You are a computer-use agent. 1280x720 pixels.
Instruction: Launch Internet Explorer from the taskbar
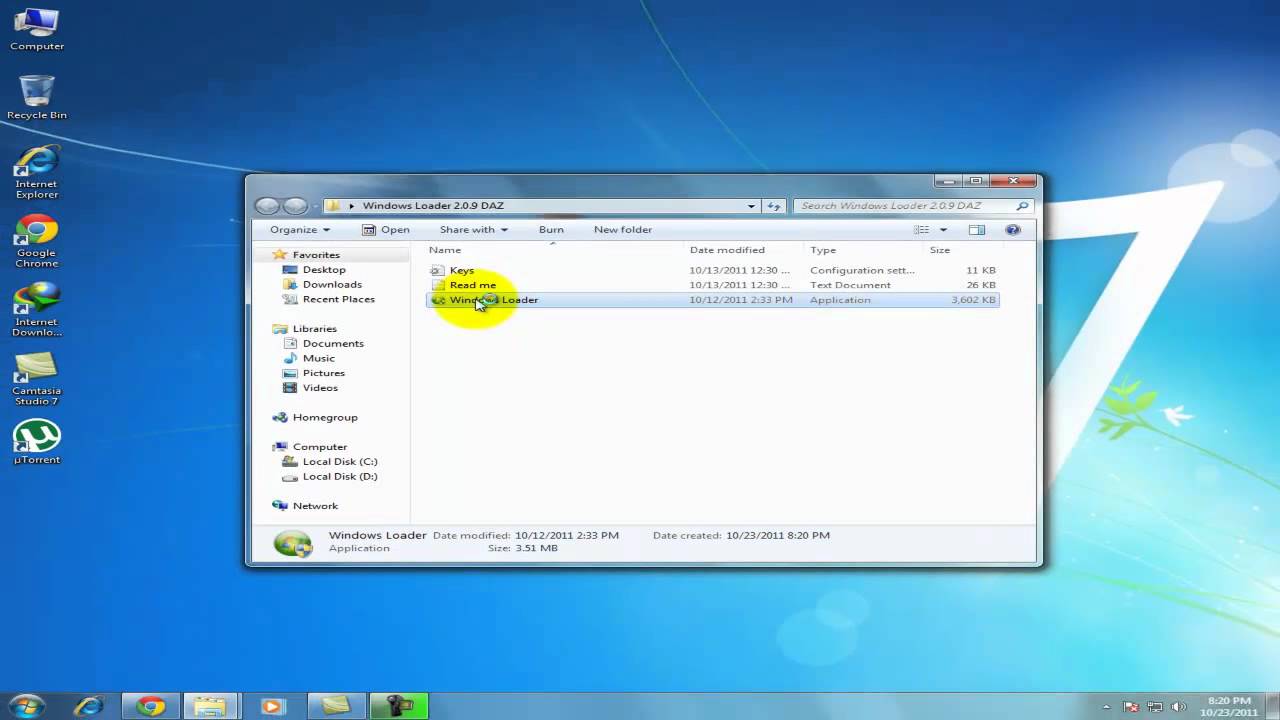(89, 706)
